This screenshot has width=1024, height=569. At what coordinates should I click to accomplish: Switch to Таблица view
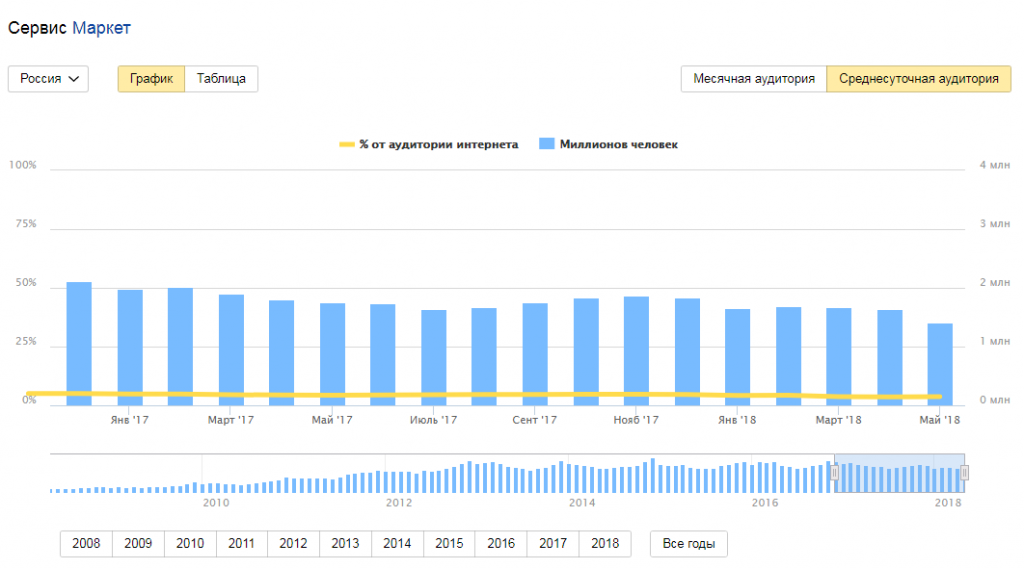[221, 79]
